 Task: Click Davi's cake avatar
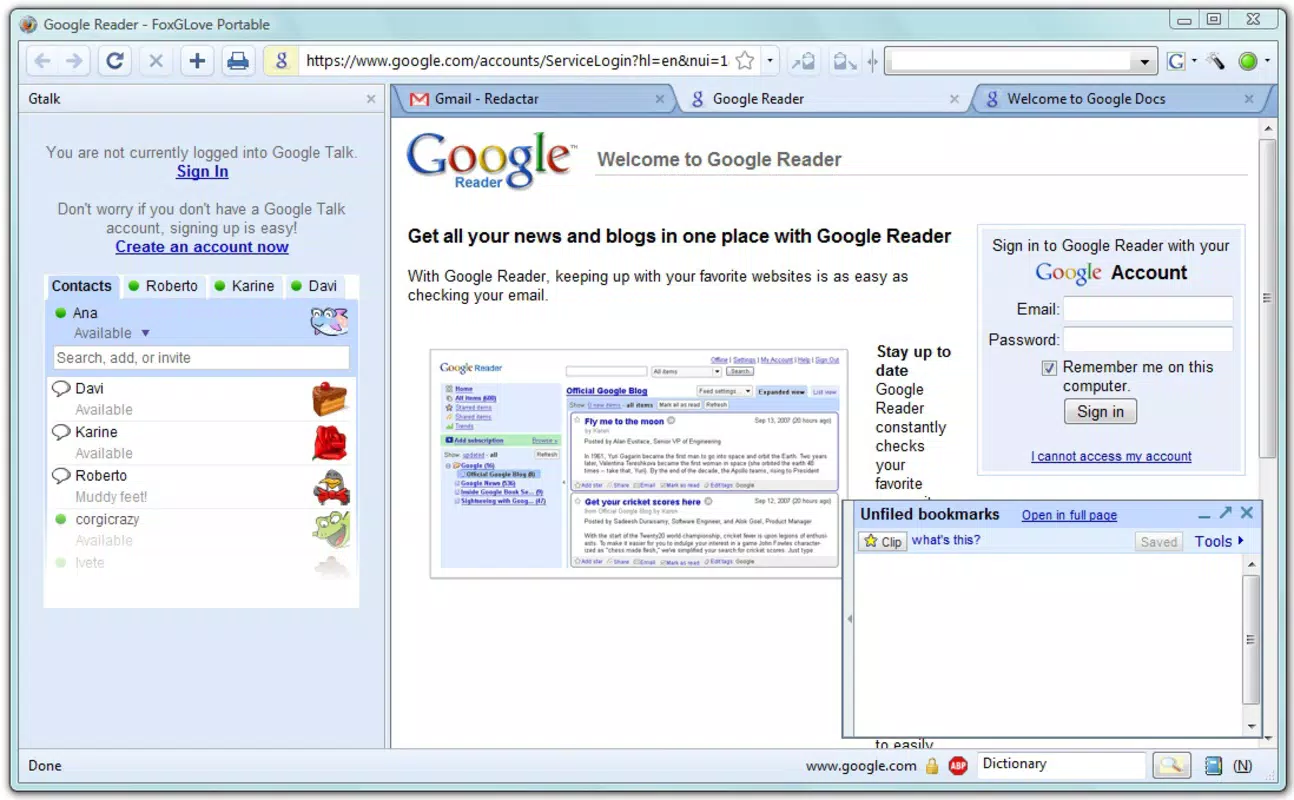tap(329, 398)
